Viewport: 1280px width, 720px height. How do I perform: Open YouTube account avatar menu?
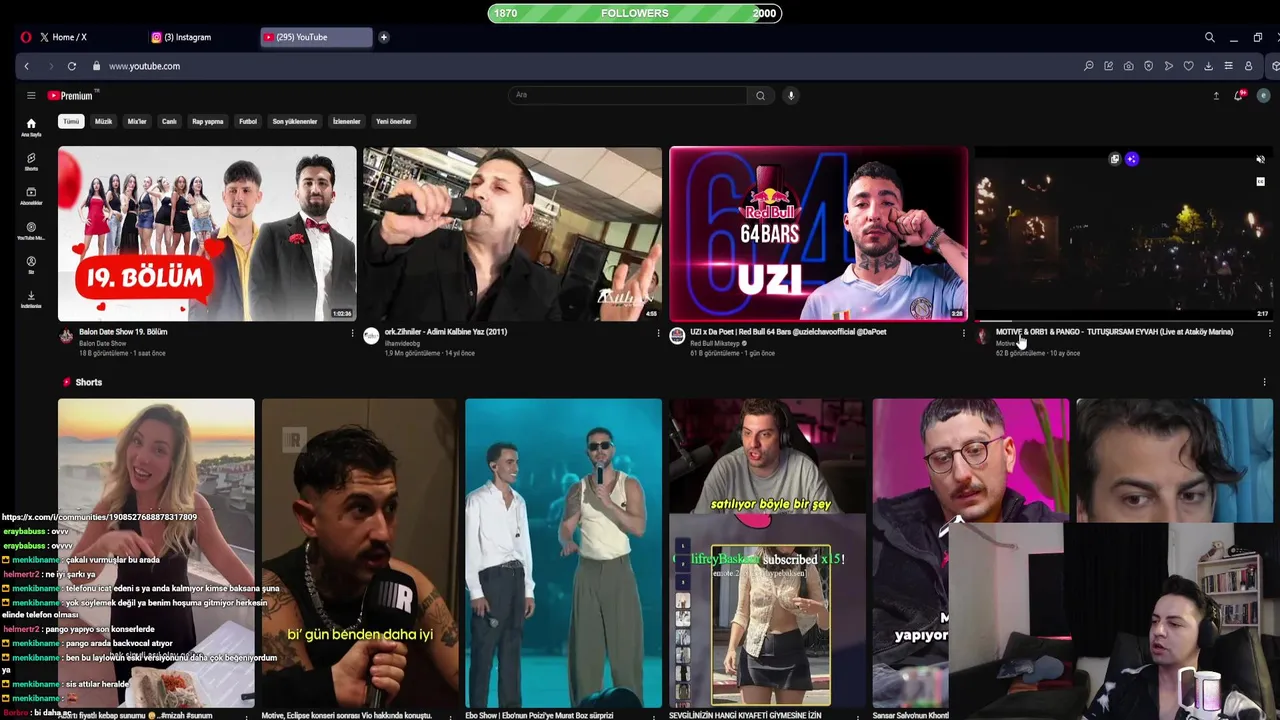[1264, 96]
